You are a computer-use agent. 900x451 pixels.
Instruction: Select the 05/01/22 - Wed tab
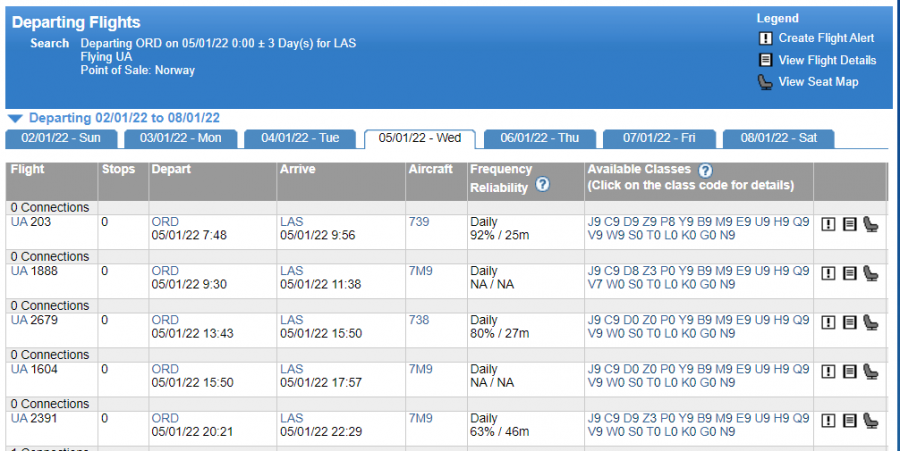point(420,138)
